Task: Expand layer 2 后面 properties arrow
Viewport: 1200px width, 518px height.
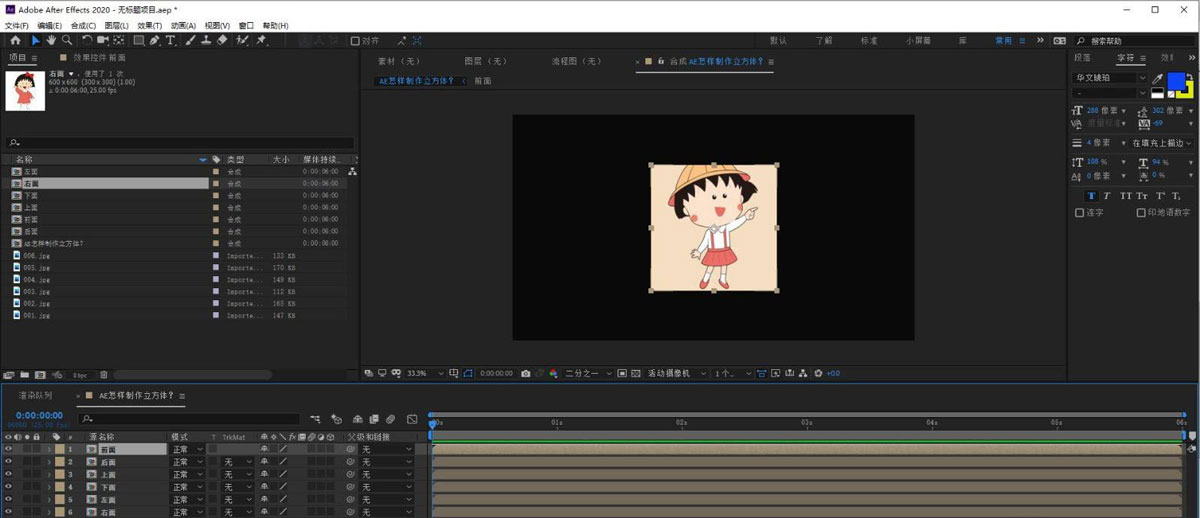Action: pos(49,462)
